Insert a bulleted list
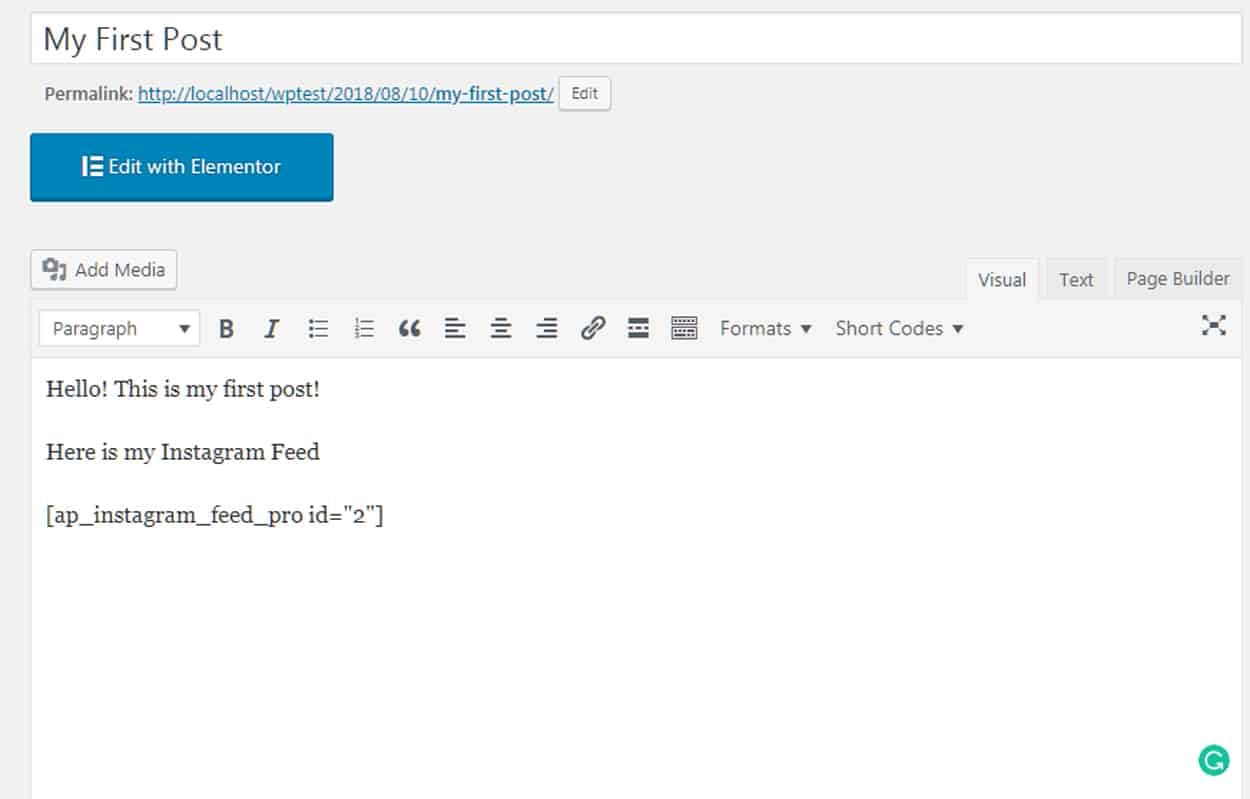 point(318,329)
